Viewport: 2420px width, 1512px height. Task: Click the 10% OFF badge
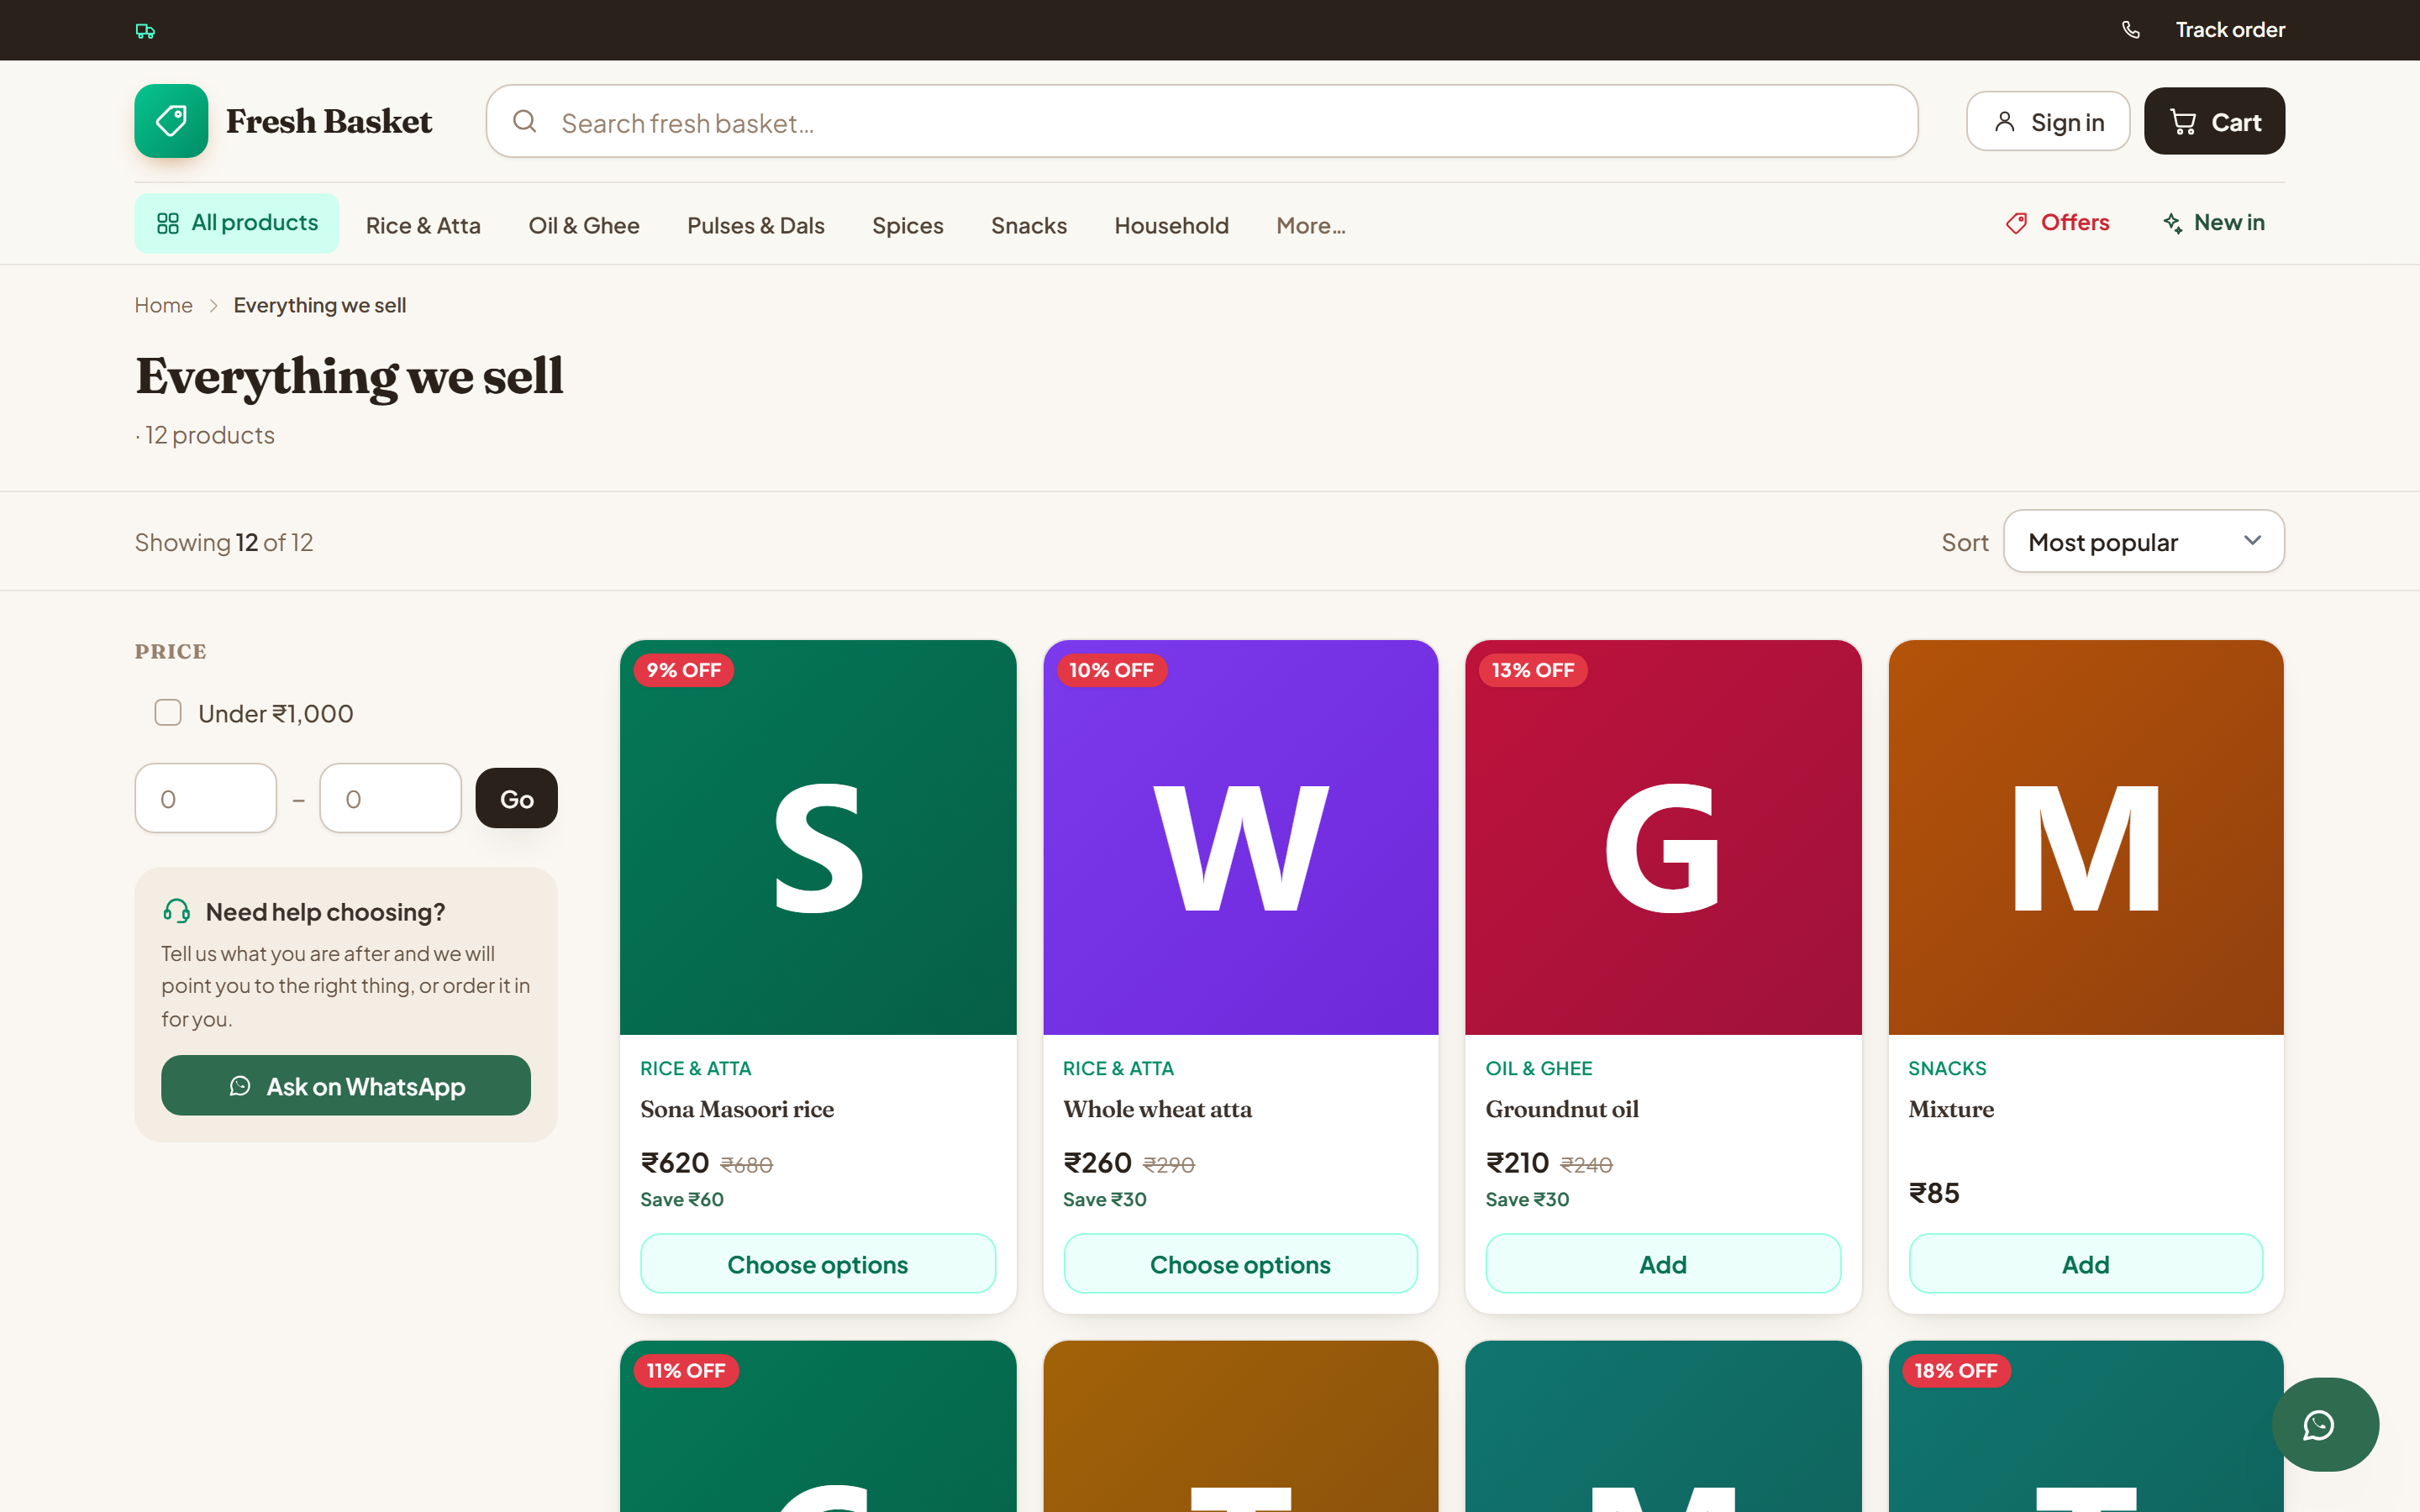pyautogui.click(x=1110, y=670)
